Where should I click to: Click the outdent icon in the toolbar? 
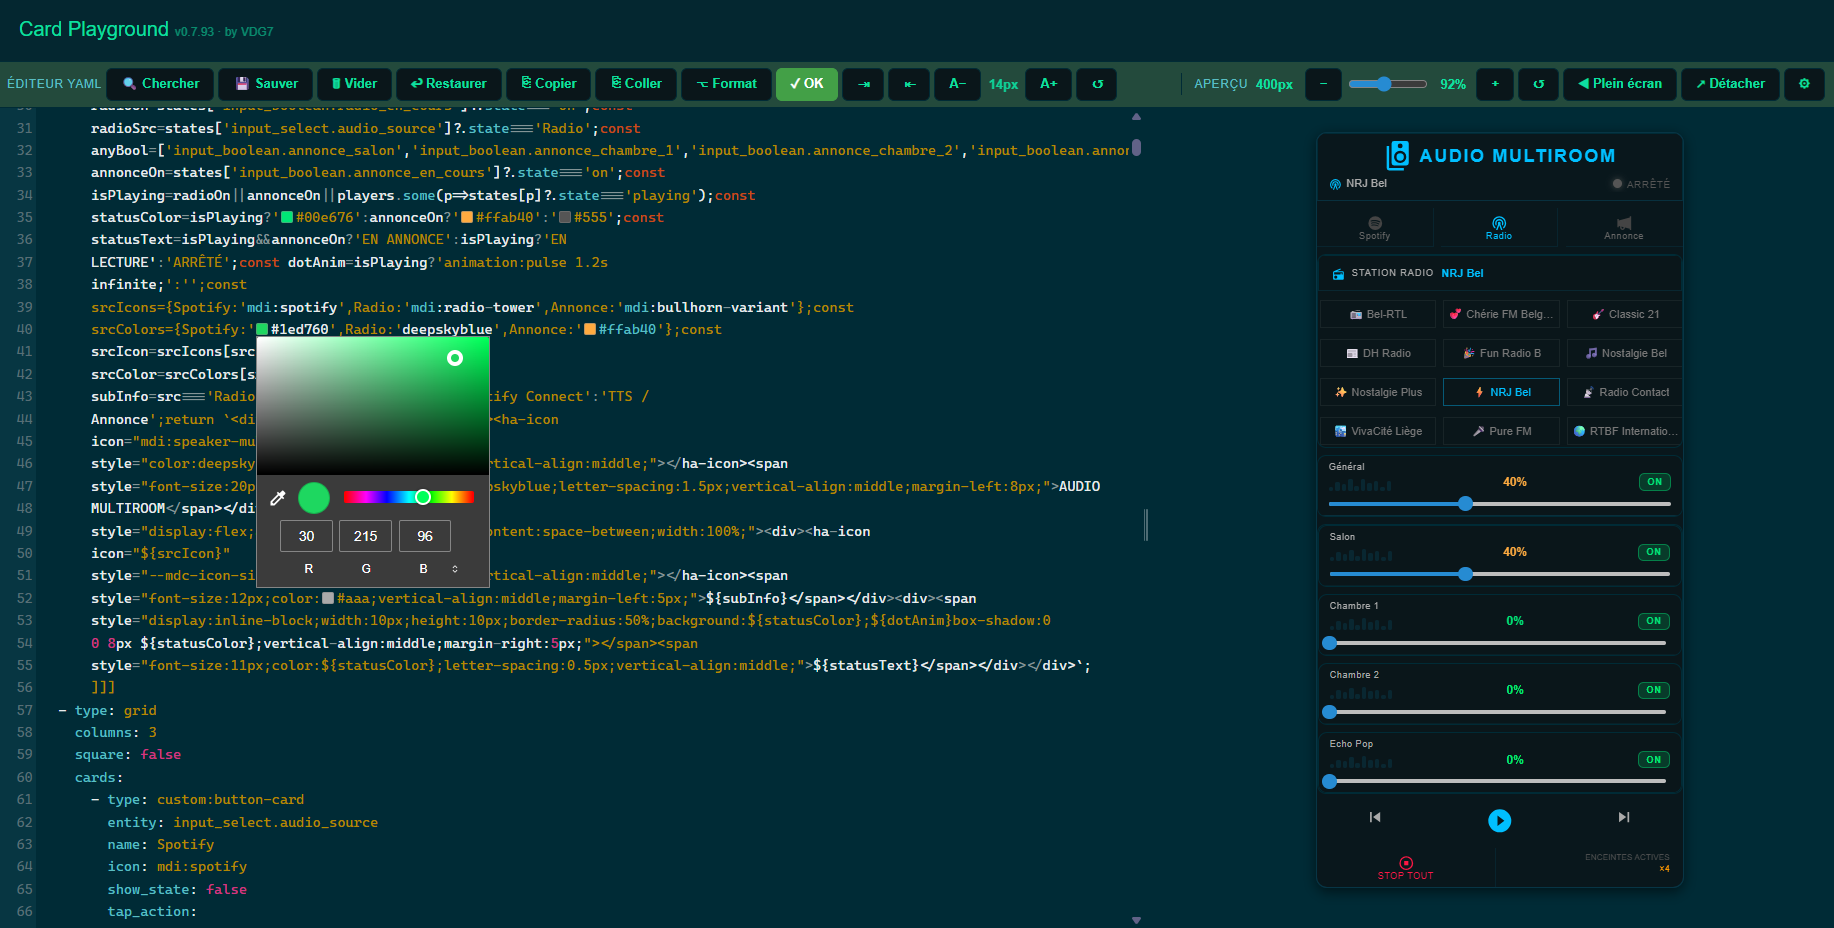909,84
